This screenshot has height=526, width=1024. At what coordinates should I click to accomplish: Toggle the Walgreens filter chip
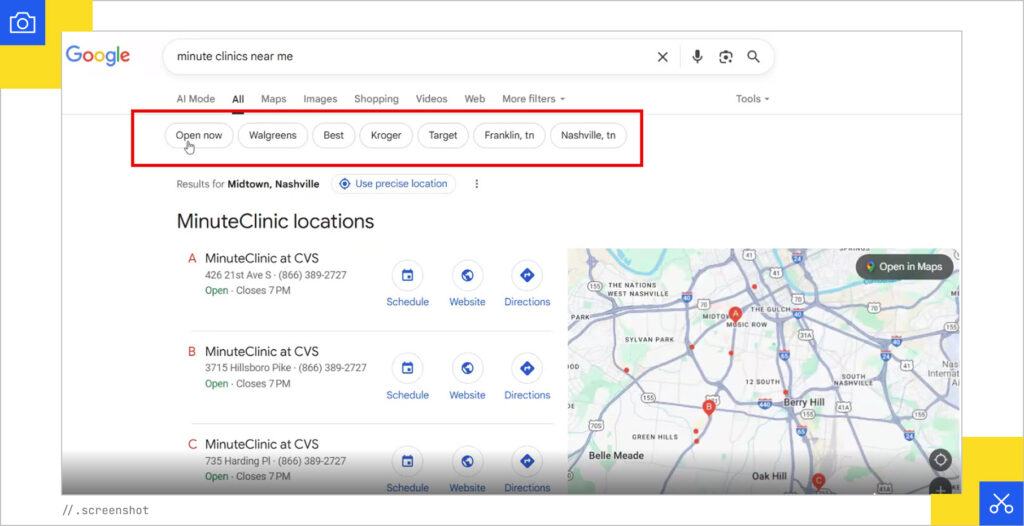272,135
